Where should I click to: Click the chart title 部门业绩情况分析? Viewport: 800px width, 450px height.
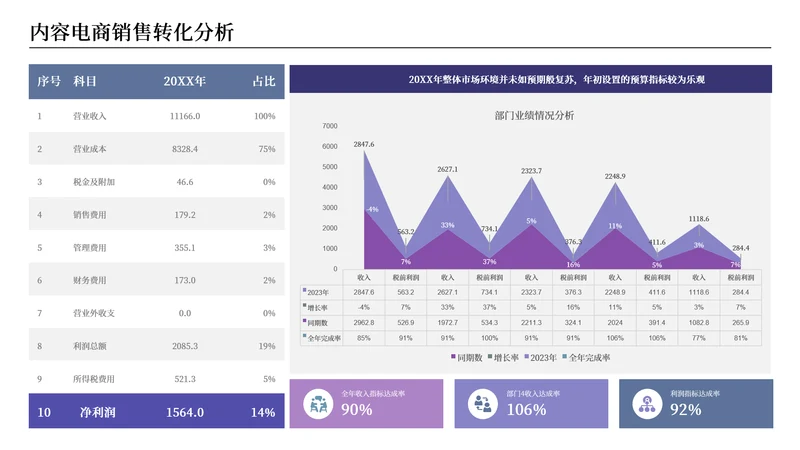534,115
